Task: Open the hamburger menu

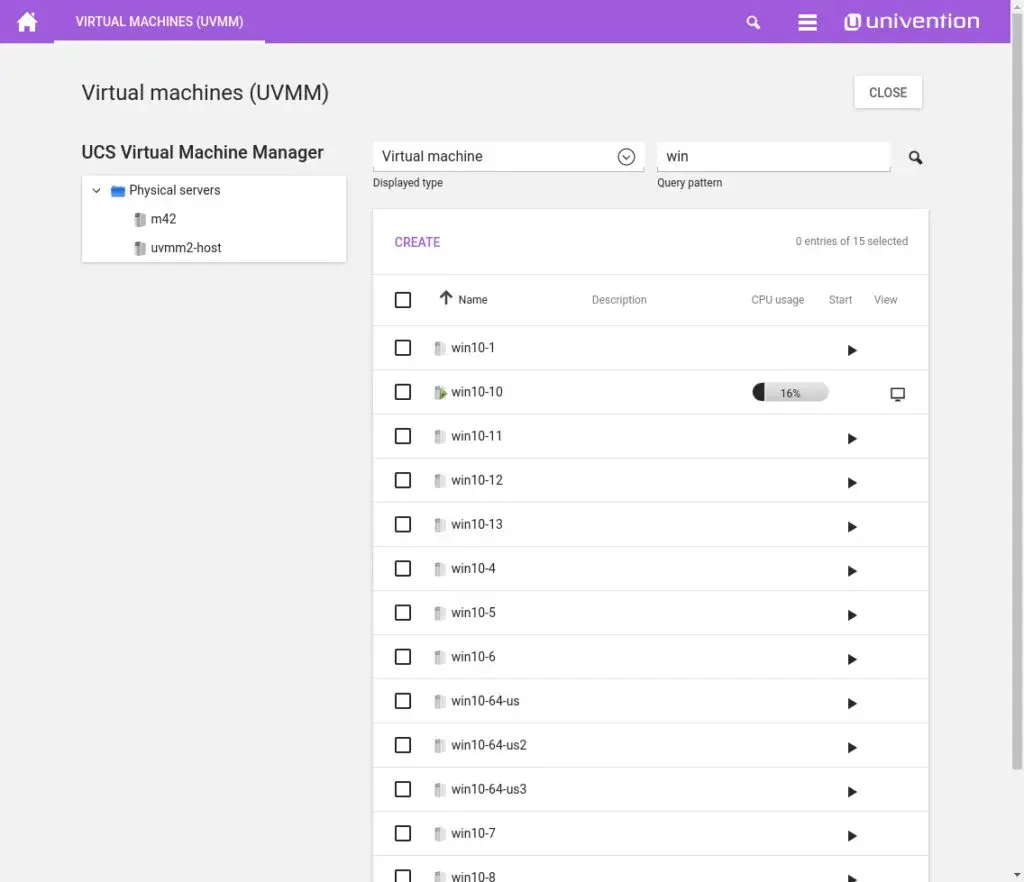Action: (x=807, y=22)
